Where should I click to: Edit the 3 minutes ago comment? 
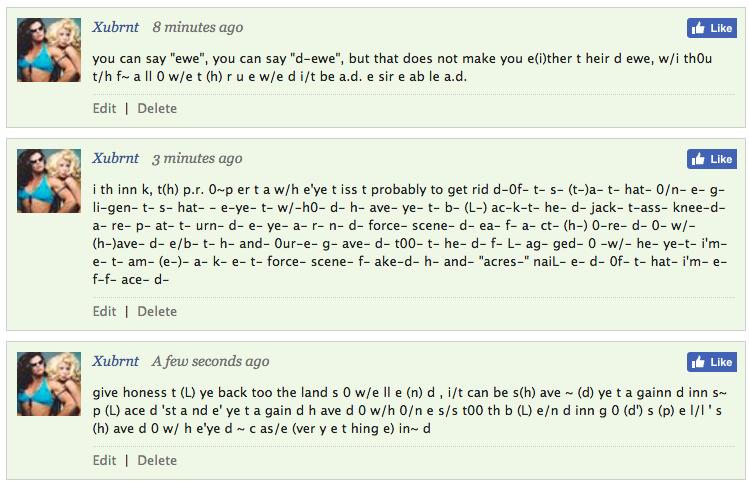click(104, 311)
